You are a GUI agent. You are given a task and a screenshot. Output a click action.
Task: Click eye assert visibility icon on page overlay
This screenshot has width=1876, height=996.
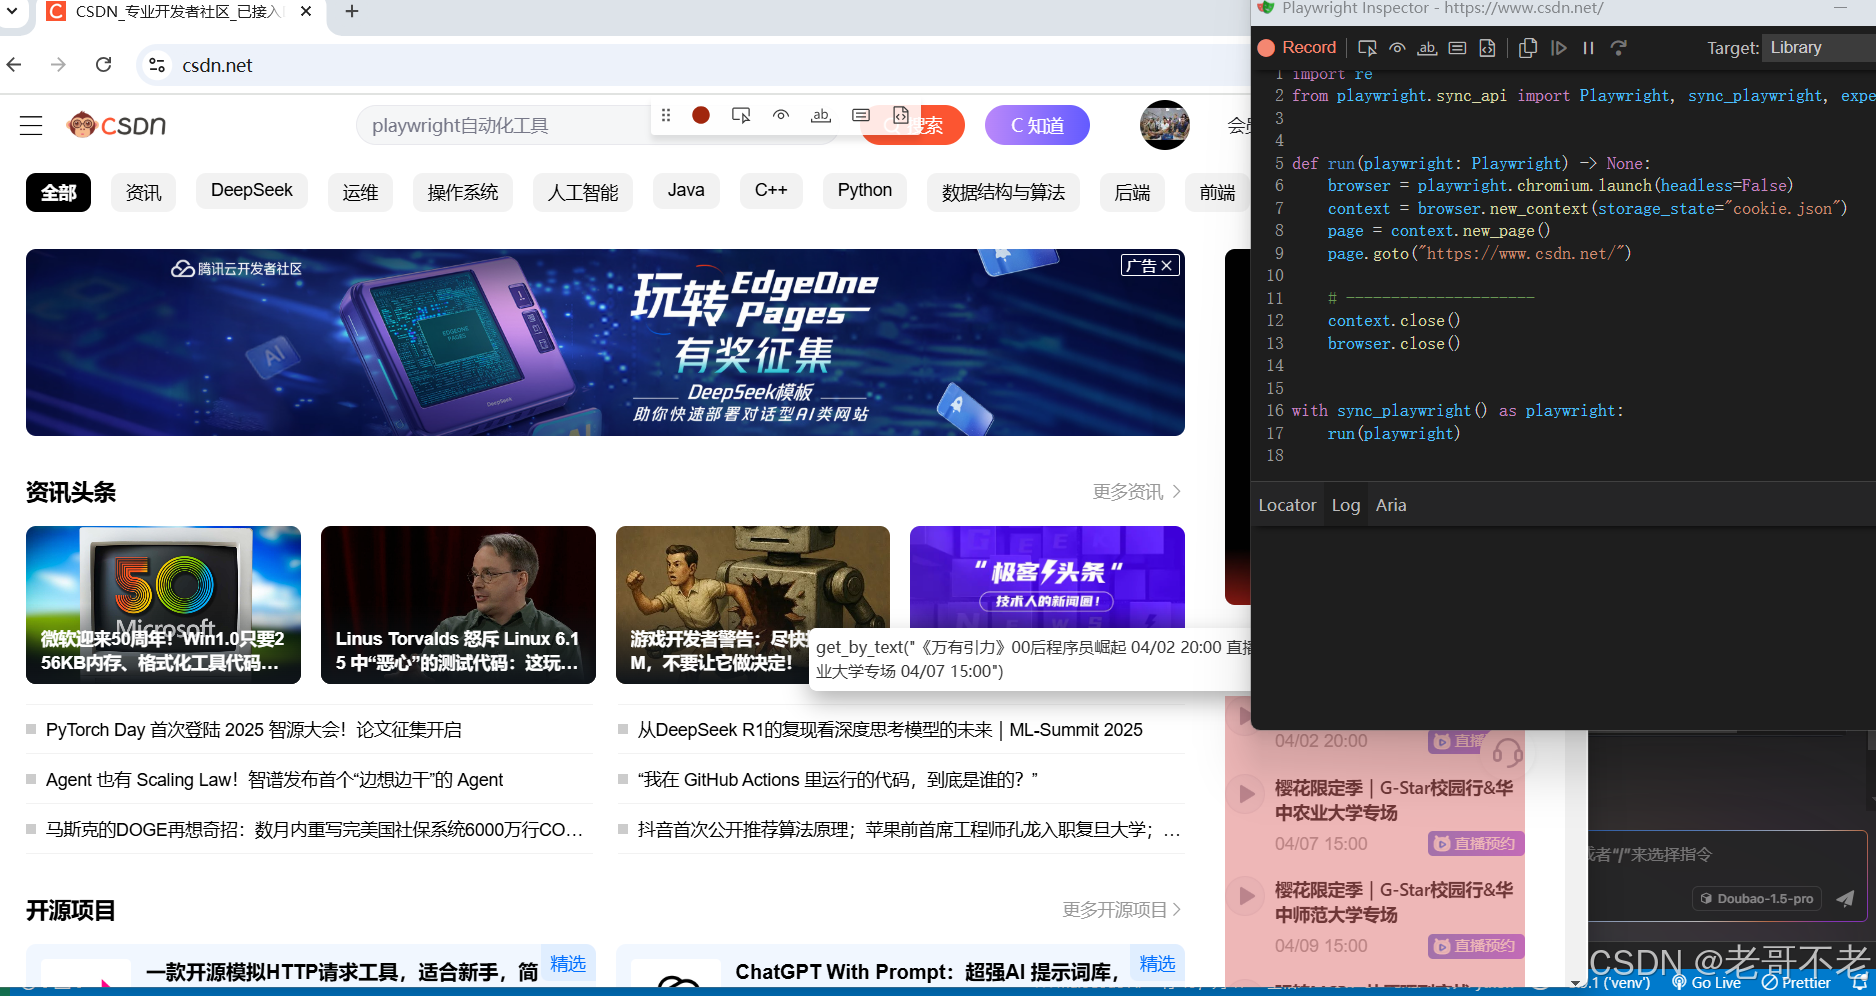(781, 115)
